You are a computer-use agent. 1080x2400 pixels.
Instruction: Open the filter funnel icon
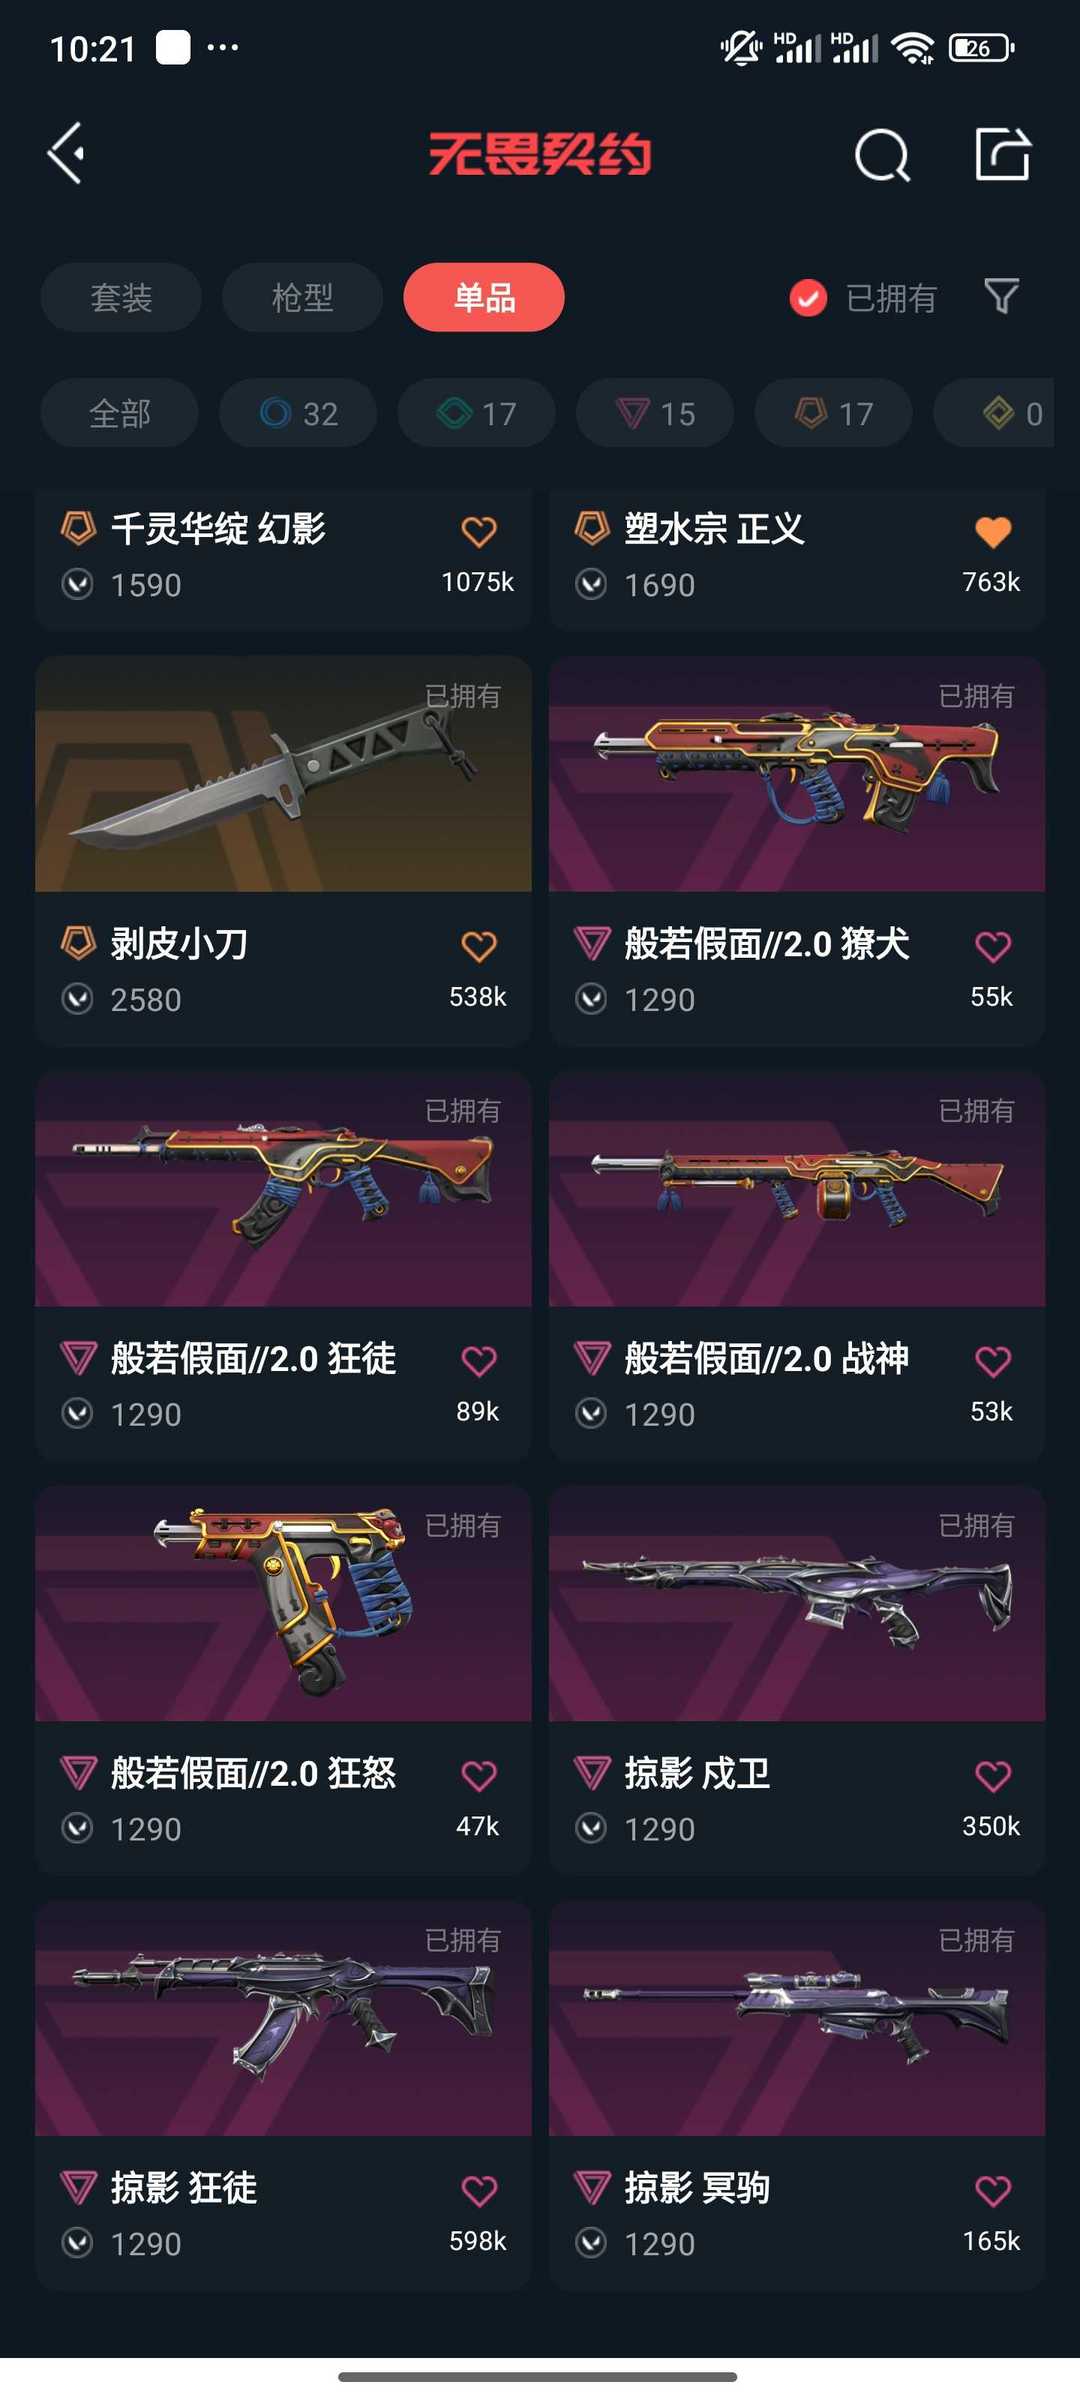point(1001,297)
